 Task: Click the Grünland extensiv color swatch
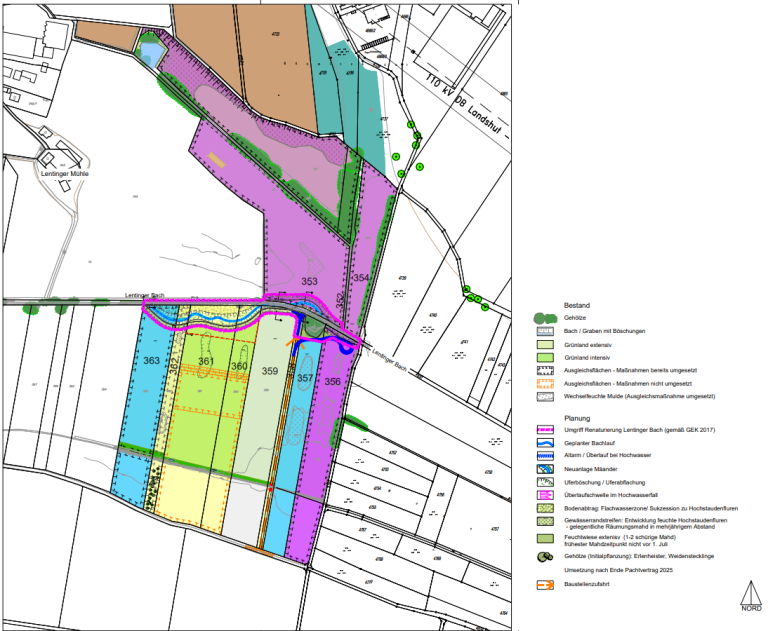pyautogui.click(x=545, y=343)
